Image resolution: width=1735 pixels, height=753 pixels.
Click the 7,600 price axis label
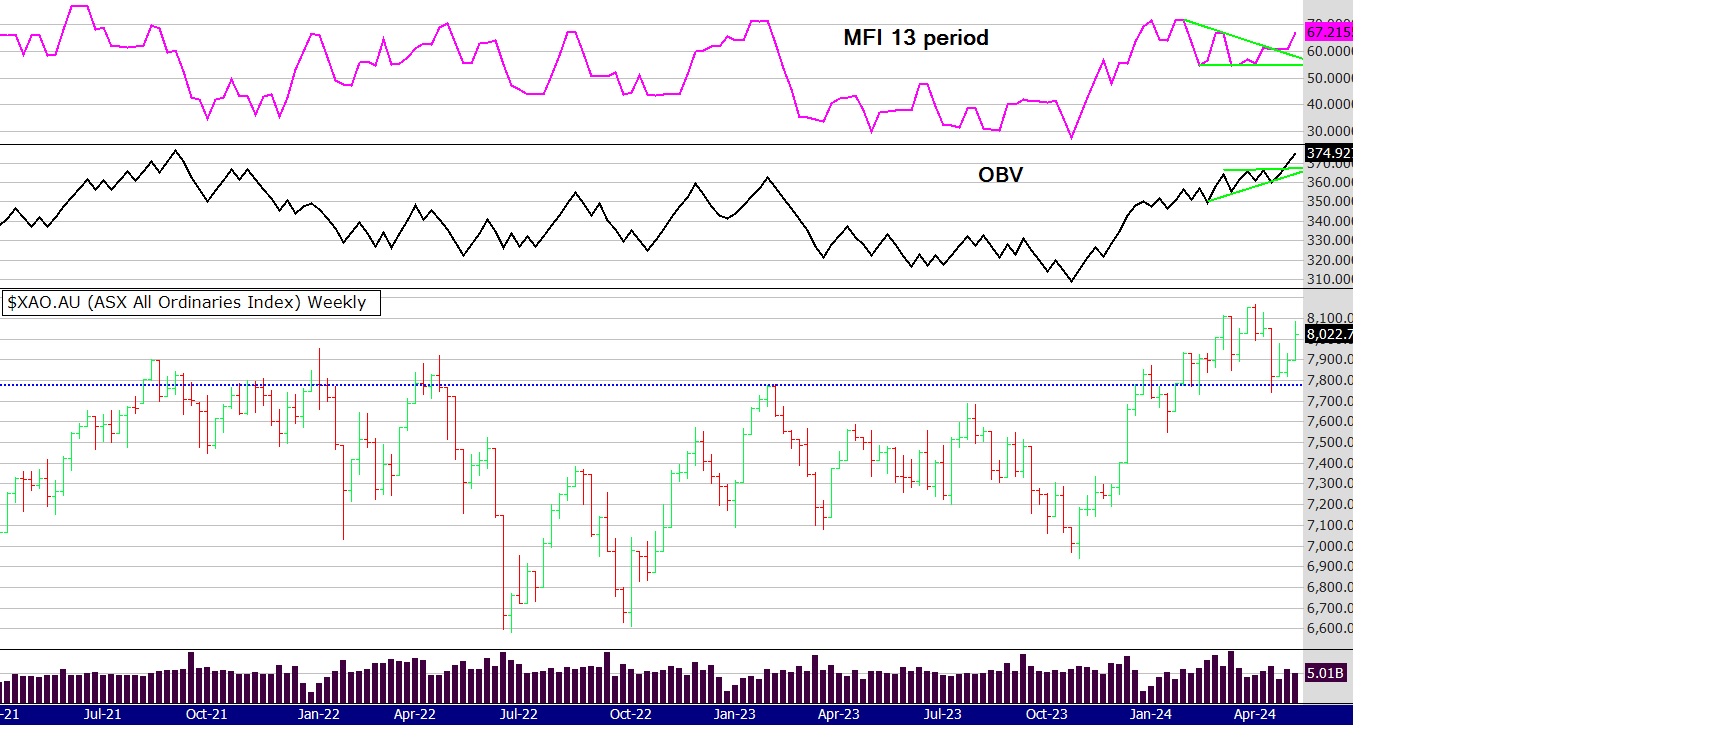[x=1330, y=421]
